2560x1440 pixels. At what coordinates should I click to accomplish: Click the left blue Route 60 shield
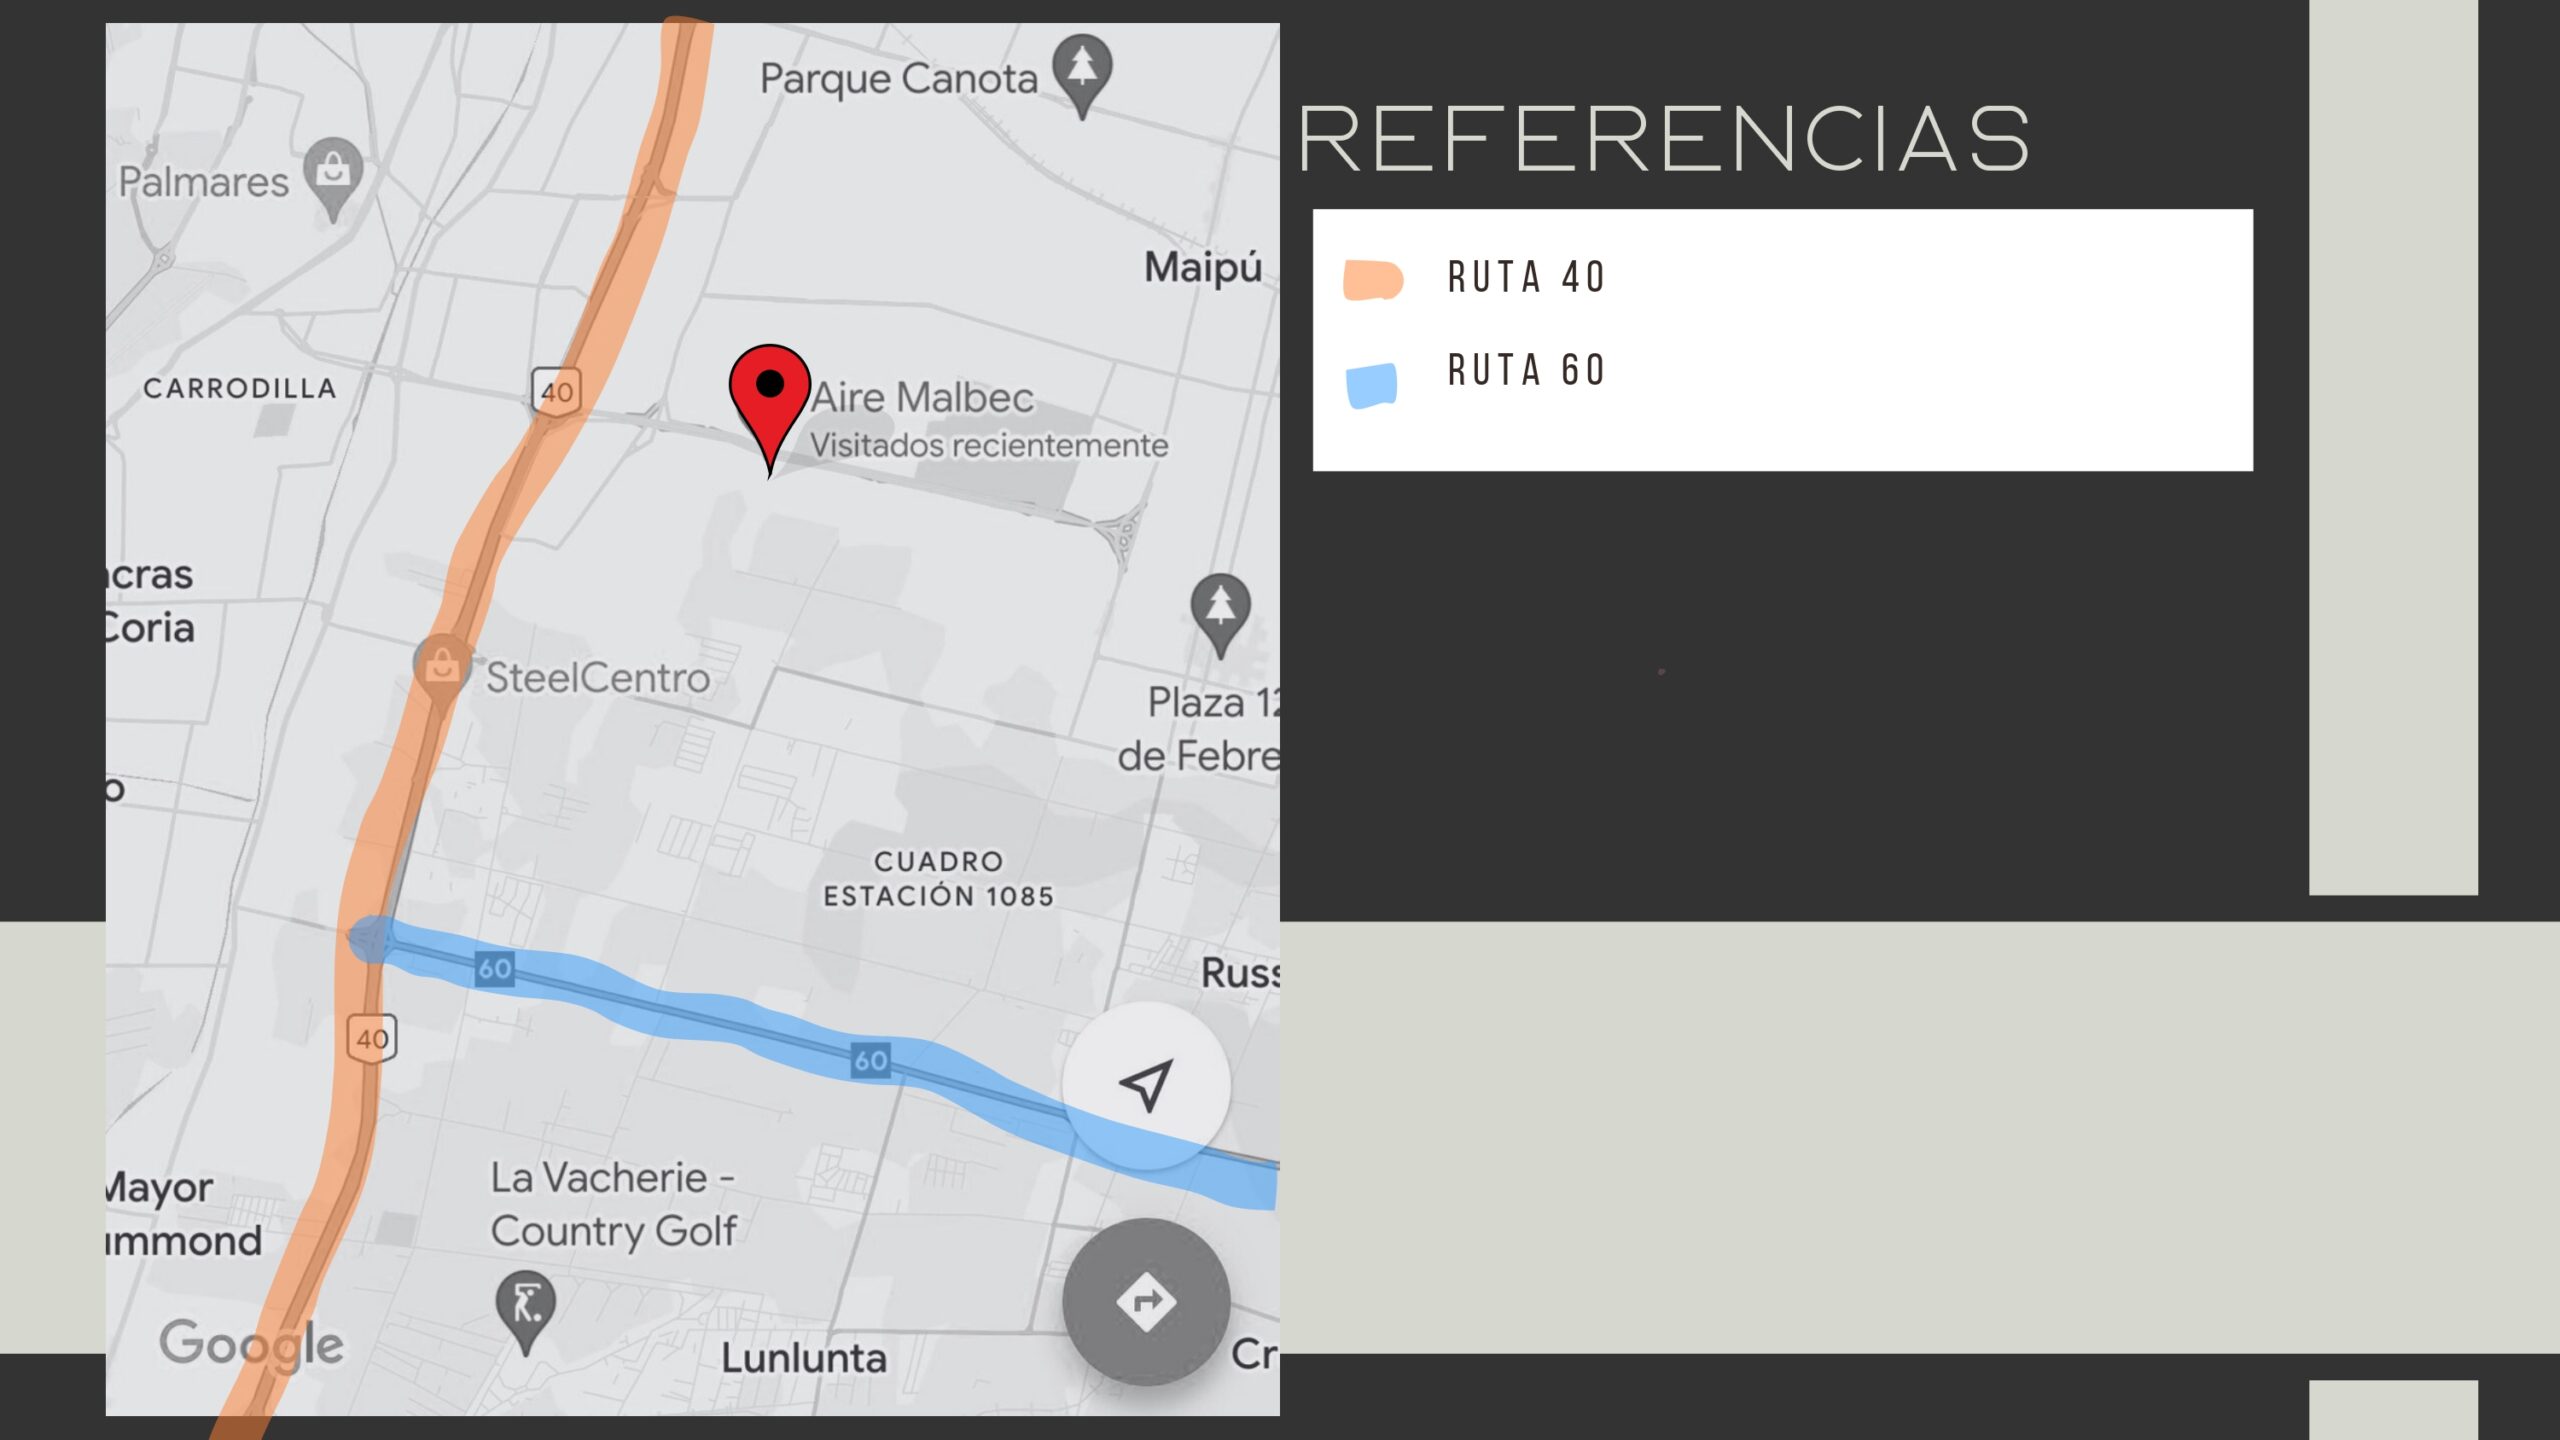(495, 968)
